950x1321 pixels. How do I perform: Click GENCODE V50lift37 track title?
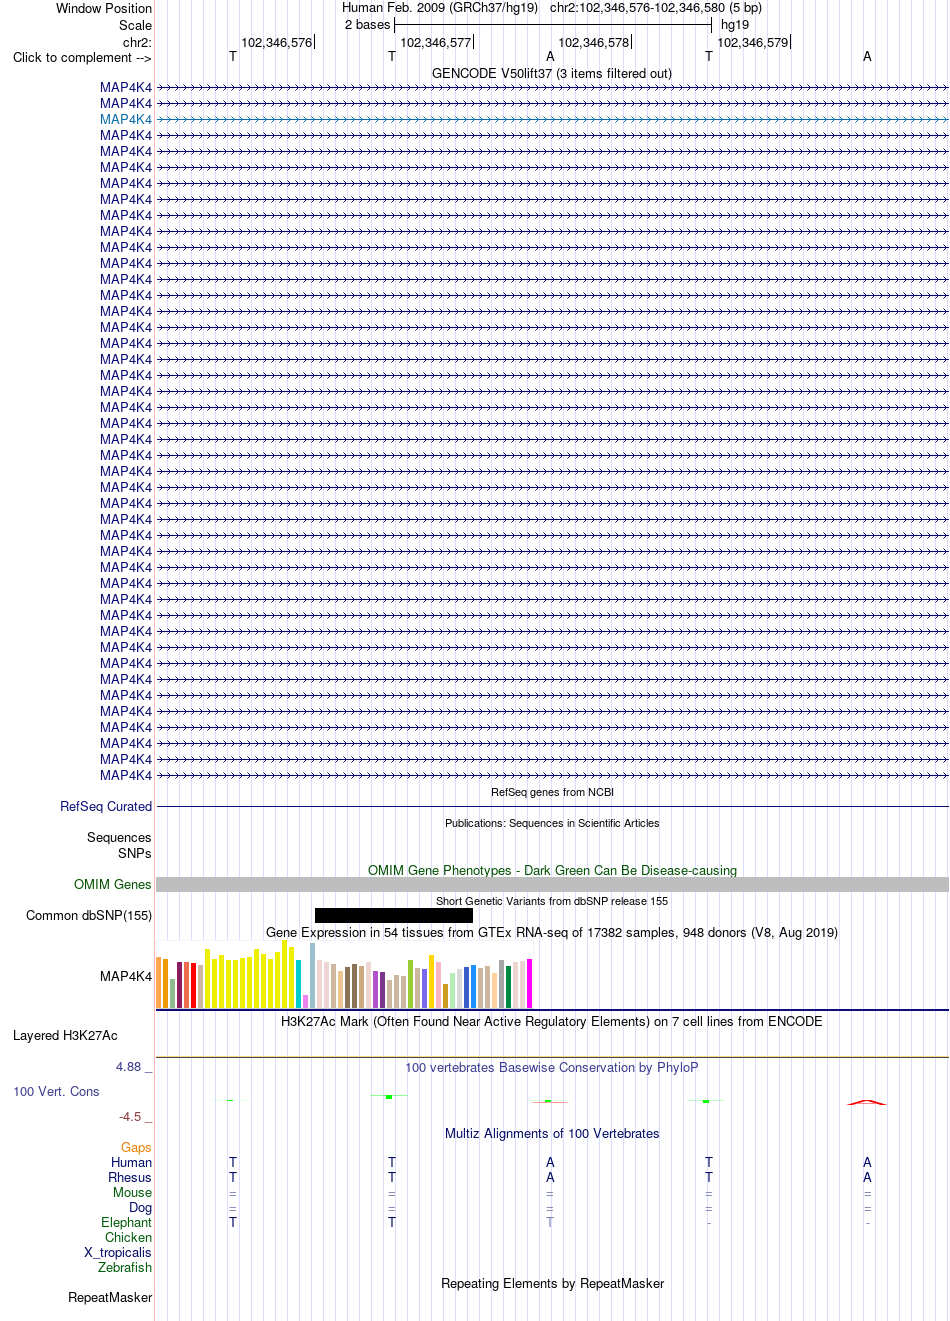(x=552, y=73)
